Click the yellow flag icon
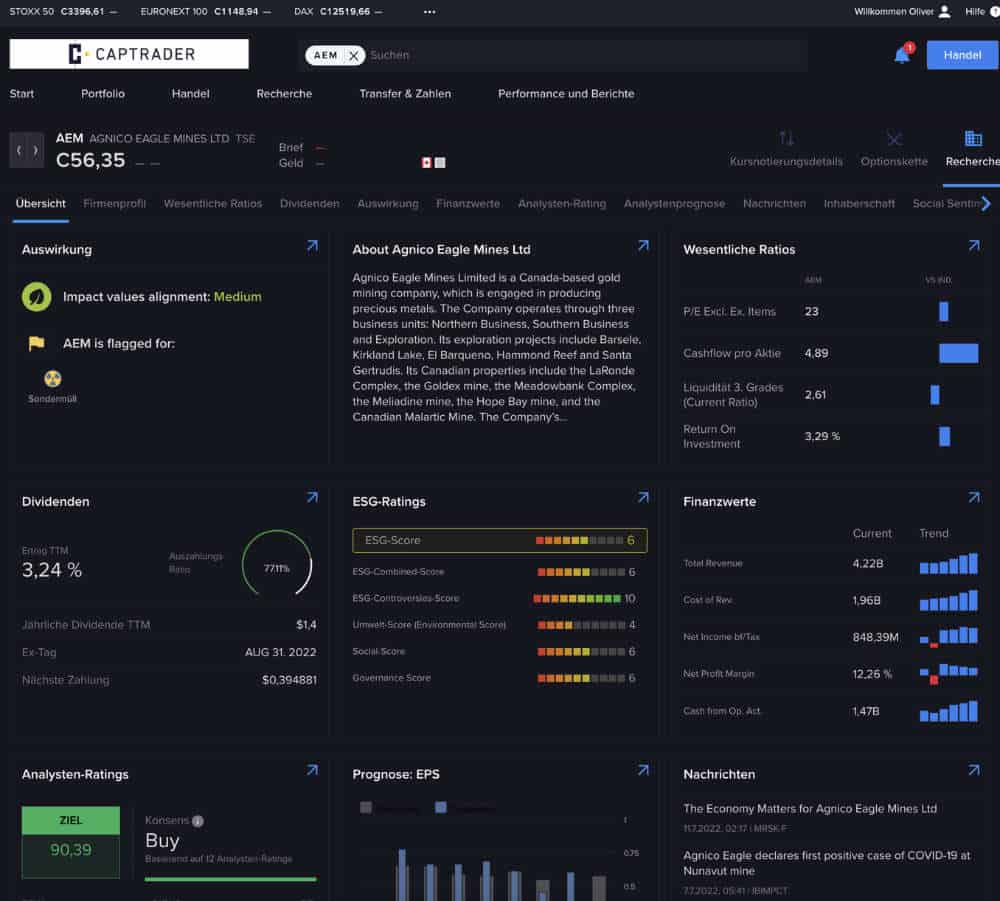This screenshot has height=901, width=1000. pyautogui.click(x=36, y=344)
